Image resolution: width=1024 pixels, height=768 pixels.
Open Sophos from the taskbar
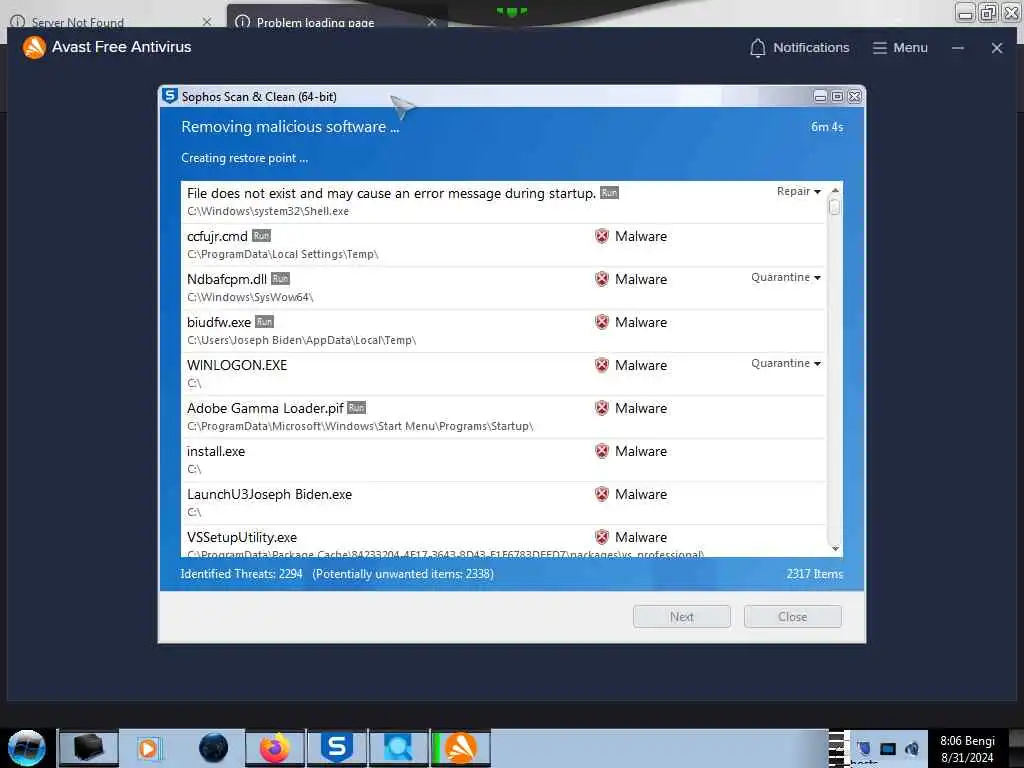click(337, 748)
